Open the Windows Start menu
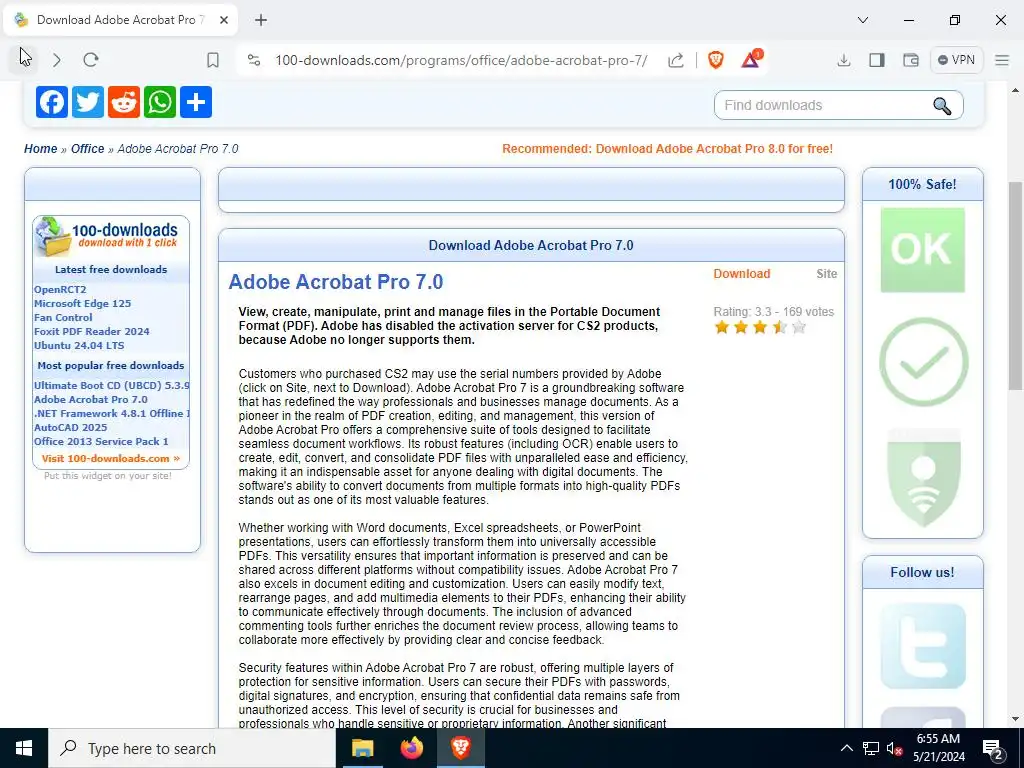This screenshot has width=1024, height=768. 24,748
